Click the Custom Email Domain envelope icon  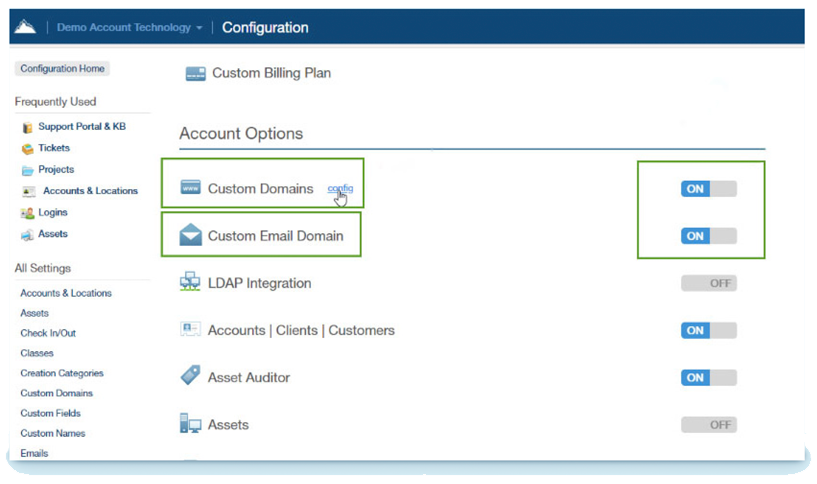tap(190, 236)
